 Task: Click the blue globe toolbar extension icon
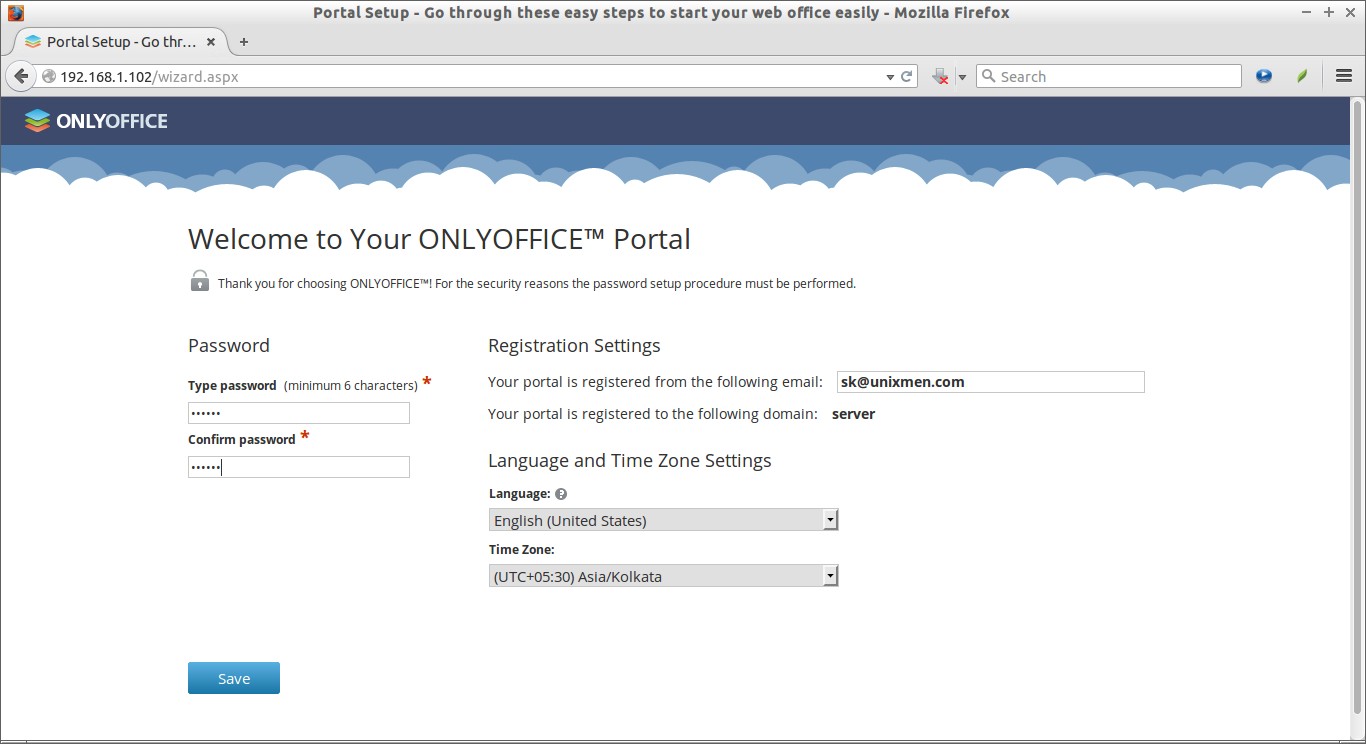click(1264, 76)
